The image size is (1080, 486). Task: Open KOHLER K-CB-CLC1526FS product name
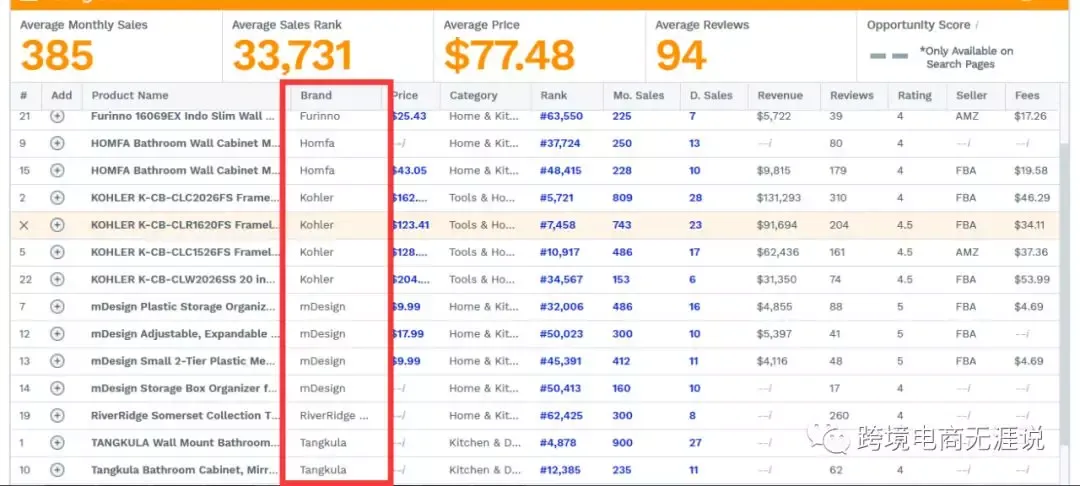click(185, 252)
